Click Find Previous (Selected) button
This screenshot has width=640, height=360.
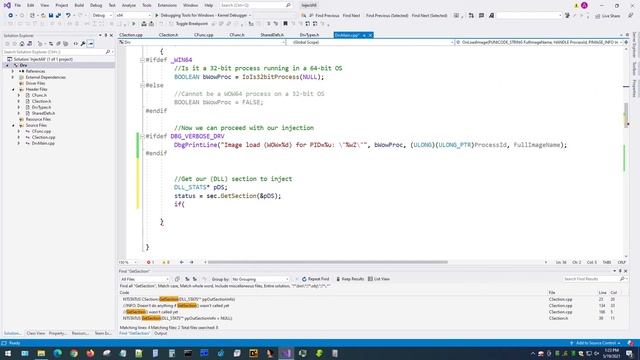coord(387,16)
